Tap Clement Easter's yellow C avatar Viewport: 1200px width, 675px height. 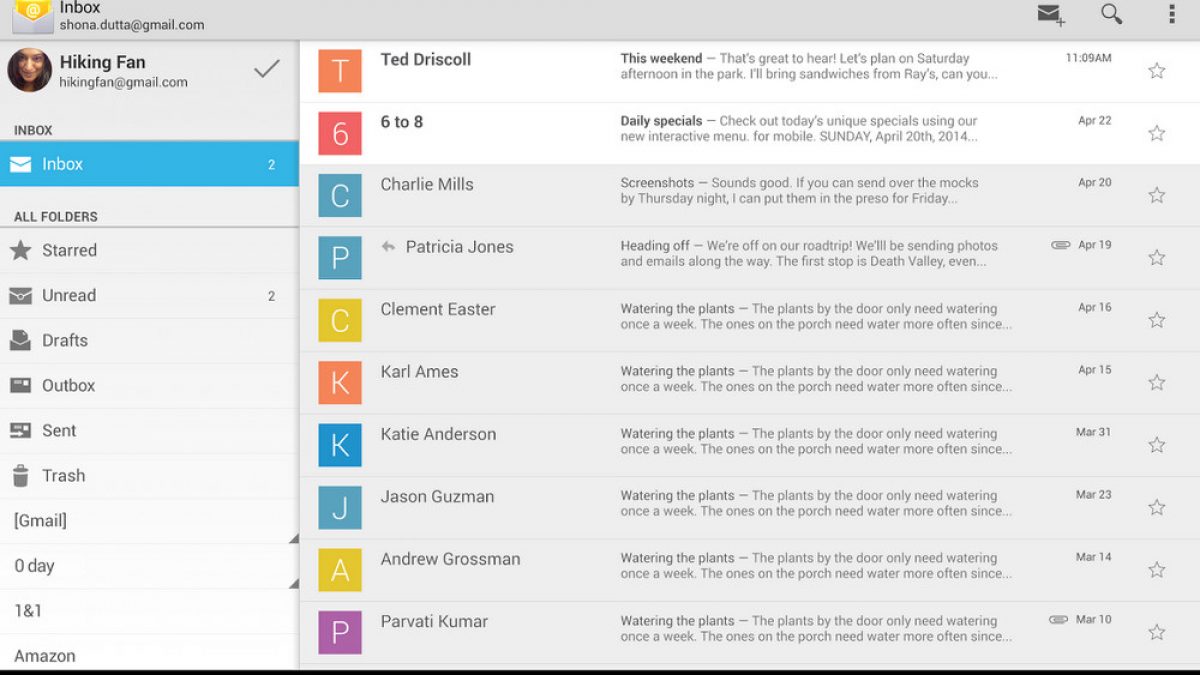click(x=340, y=320)
